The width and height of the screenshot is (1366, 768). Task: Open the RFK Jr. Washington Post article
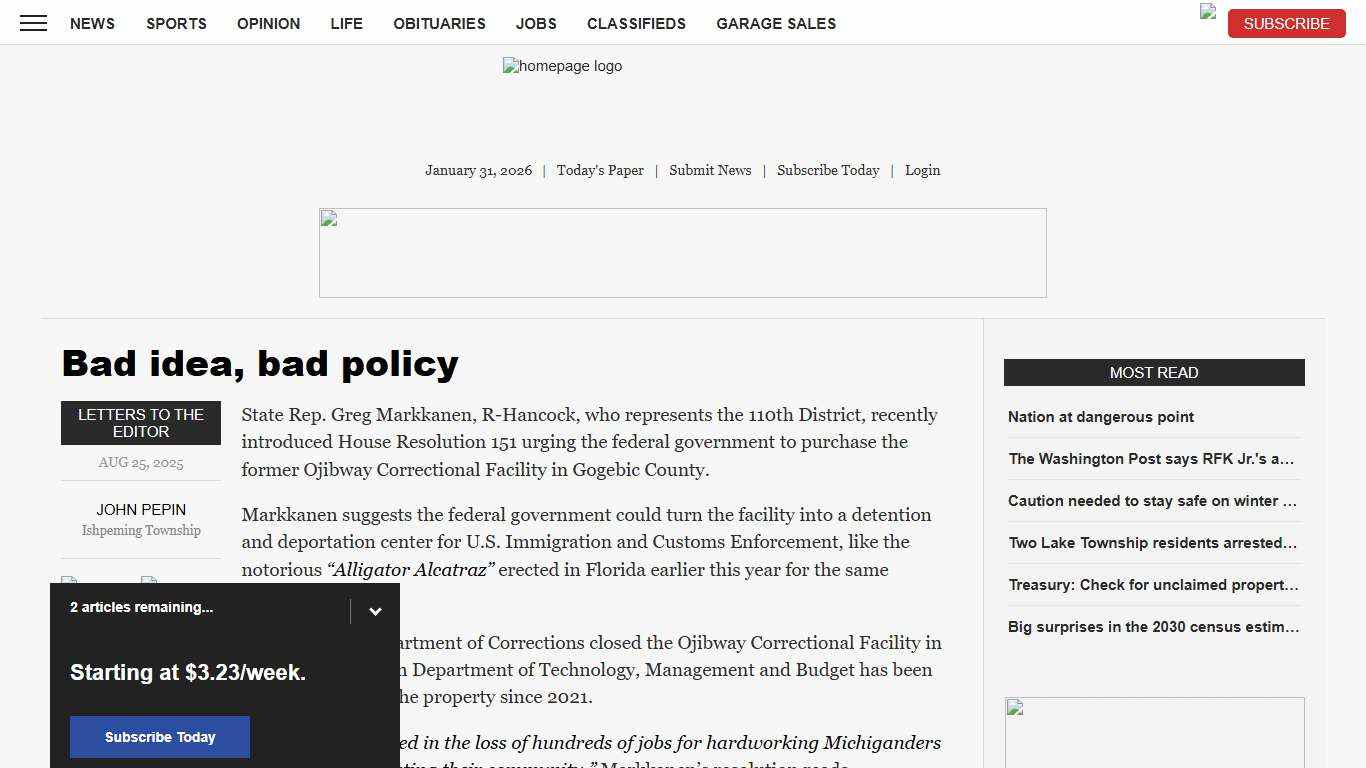[x=1152, y=459]
